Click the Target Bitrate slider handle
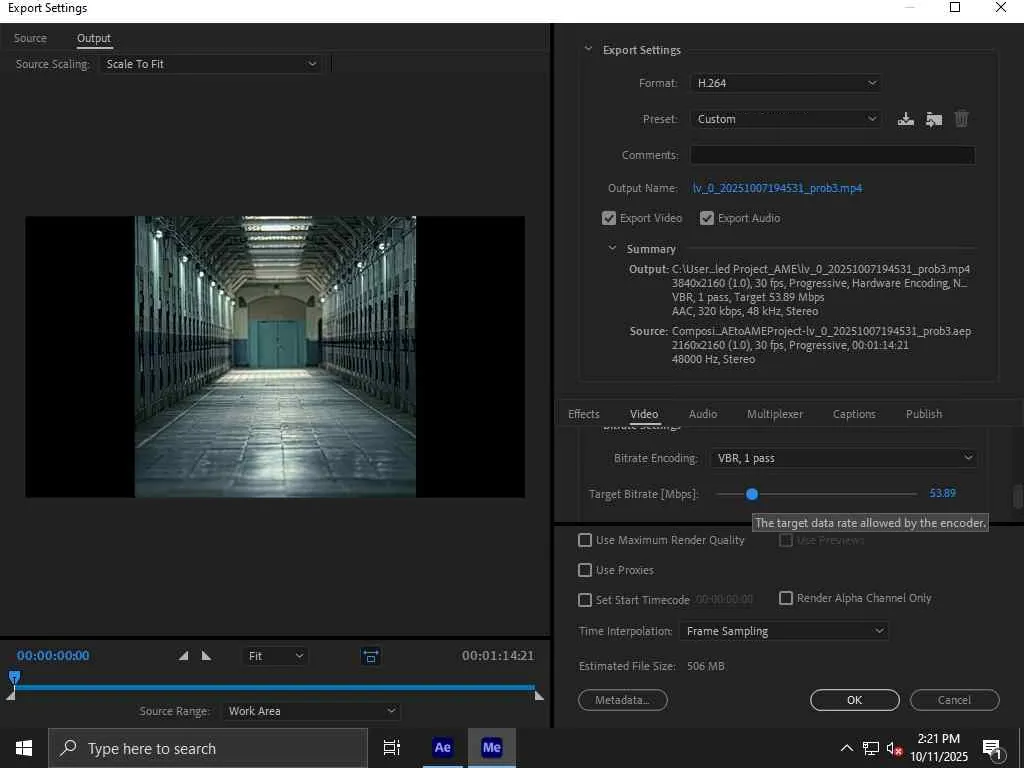1024x768 pixels. (752, 494)
